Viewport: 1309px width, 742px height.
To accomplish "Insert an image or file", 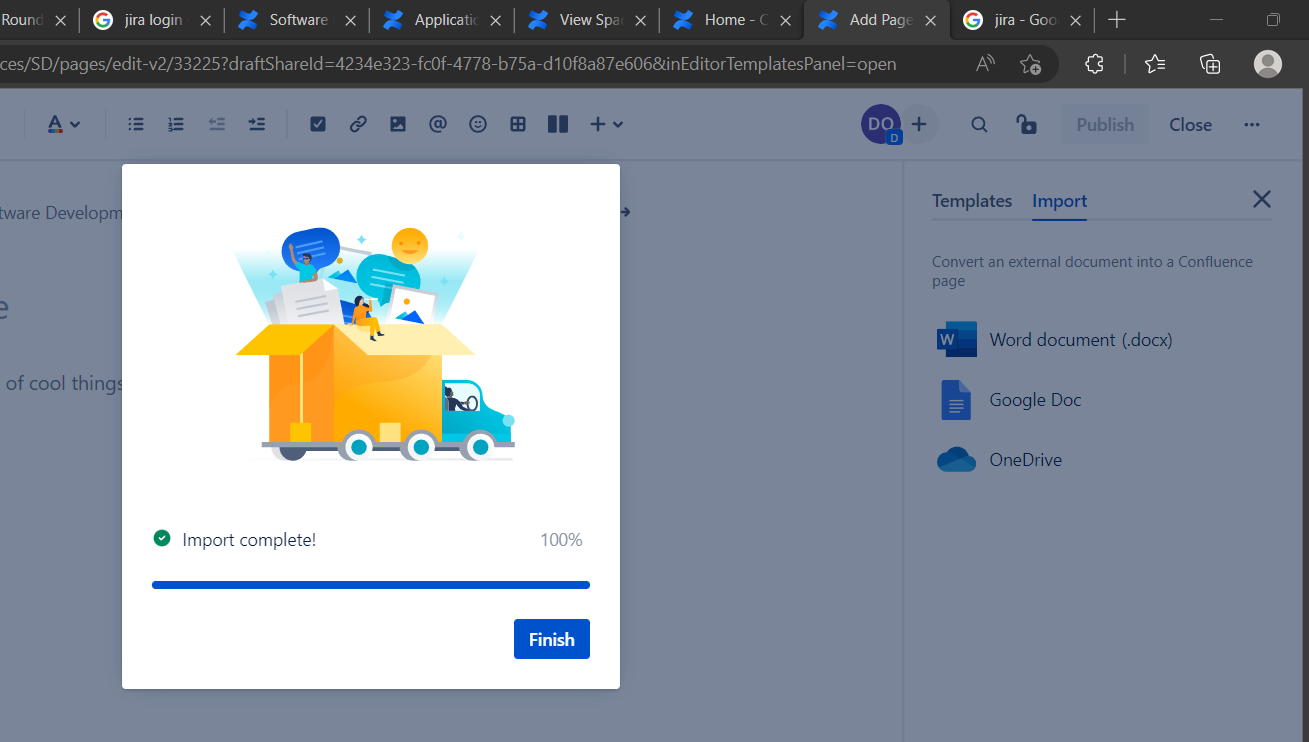I will coord(398,124).
